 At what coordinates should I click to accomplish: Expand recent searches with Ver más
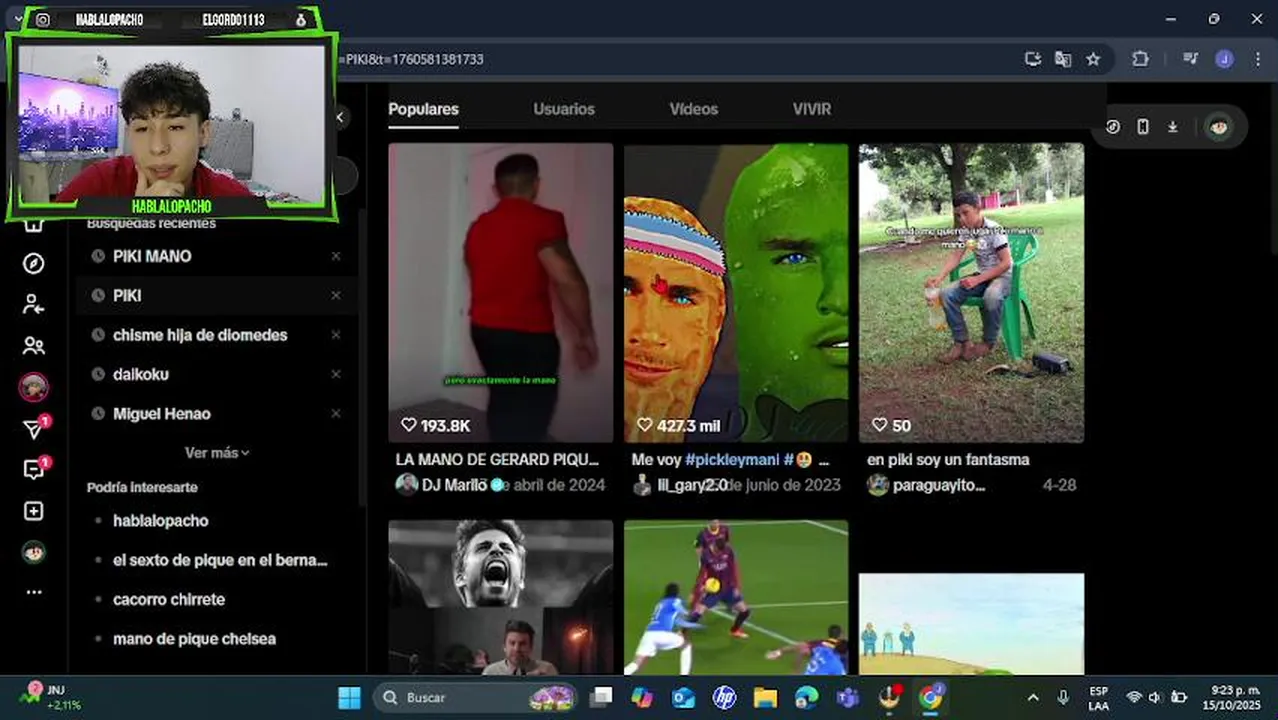pos(217,453)
